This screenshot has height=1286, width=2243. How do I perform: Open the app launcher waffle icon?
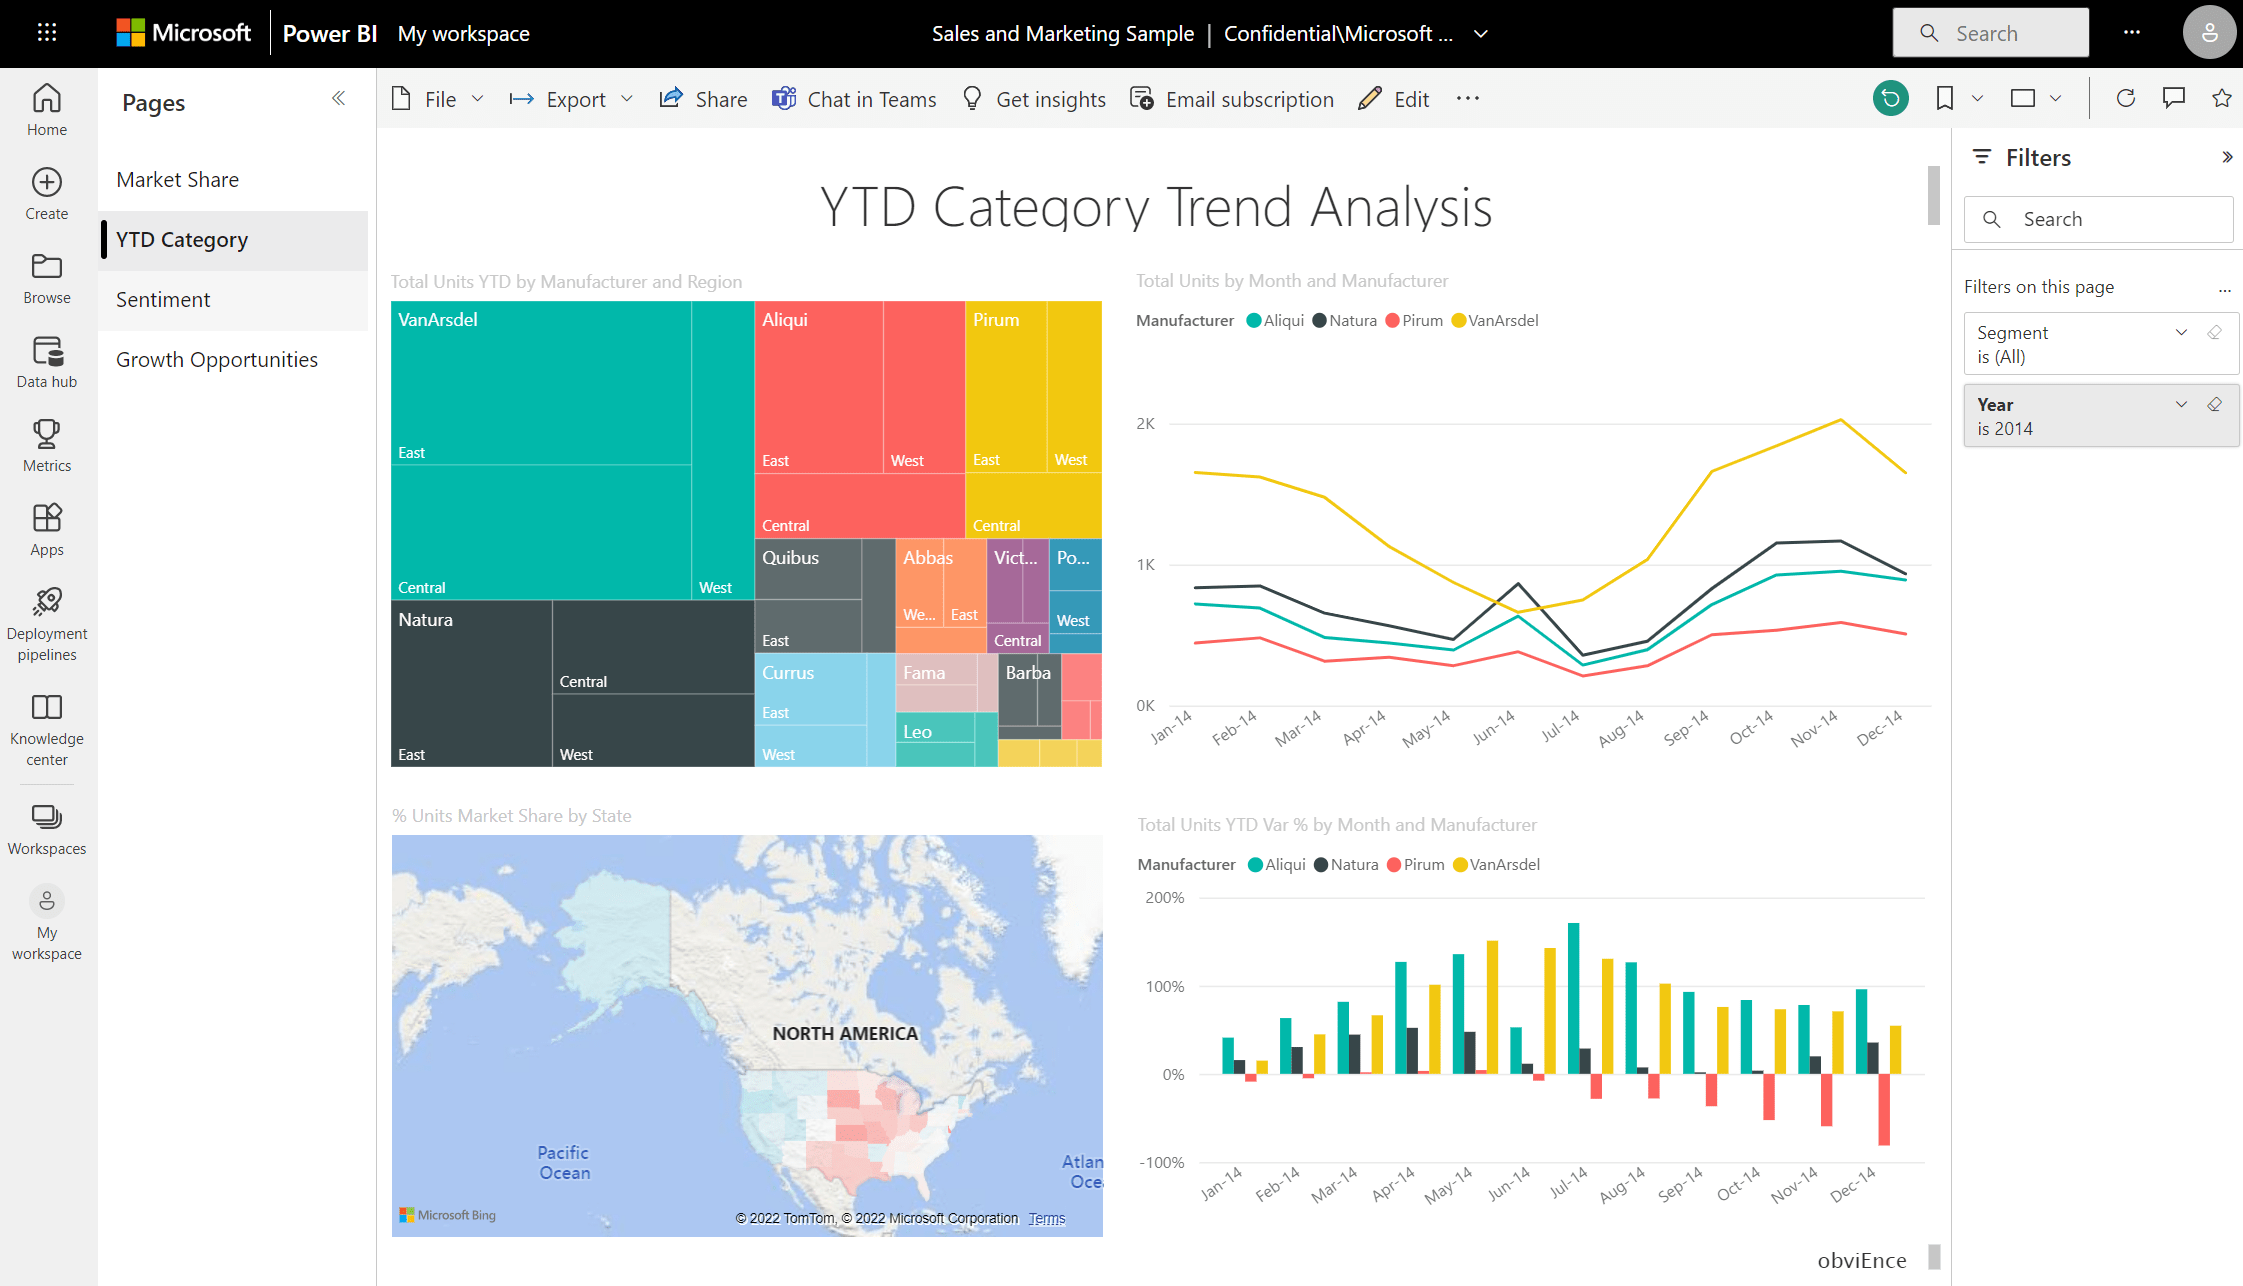47,33
